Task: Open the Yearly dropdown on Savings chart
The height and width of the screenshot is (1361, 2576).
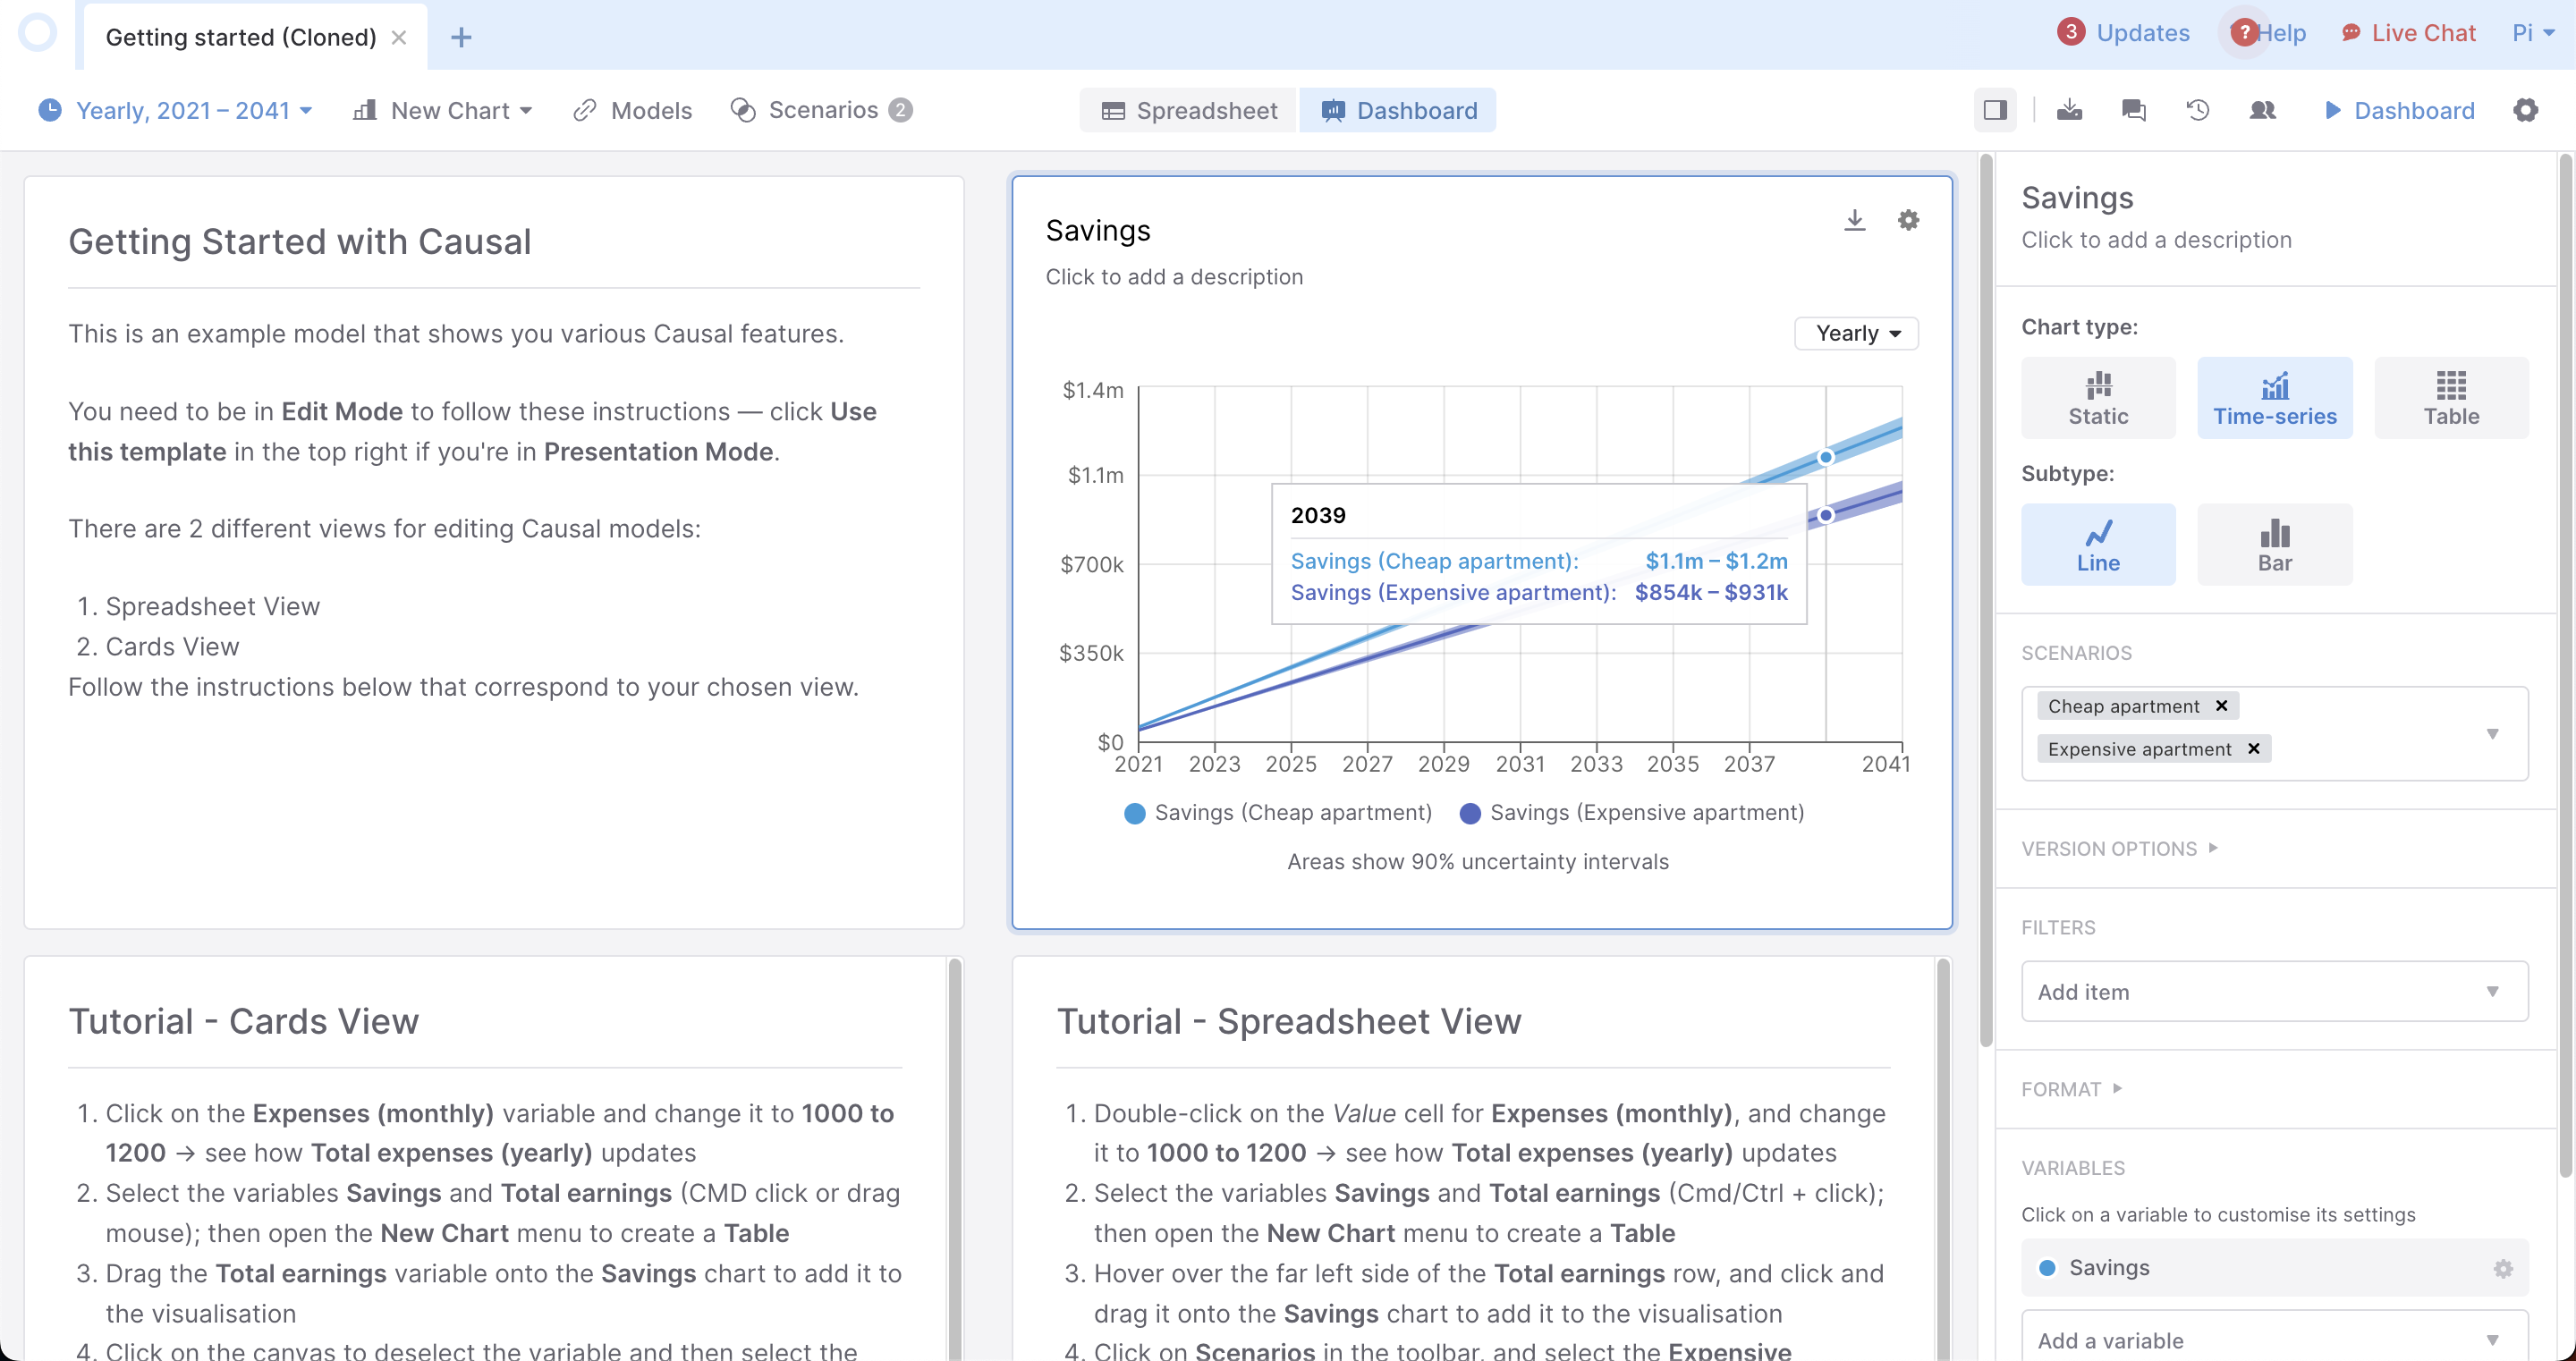Action: [1857, 333]
